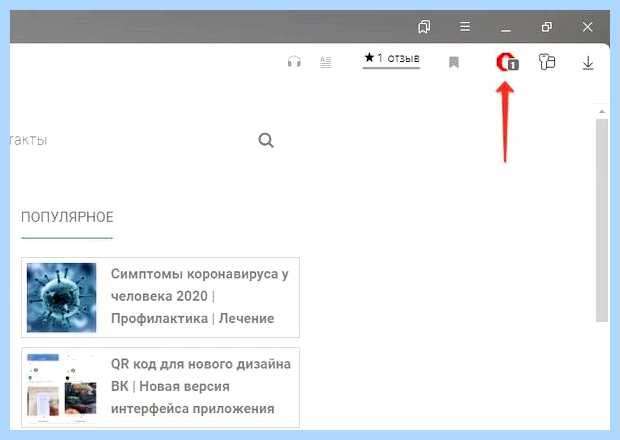Viewport: 620px width, 440px height.
Task: Click the bookmark flag icon
Action: (454, 62)
